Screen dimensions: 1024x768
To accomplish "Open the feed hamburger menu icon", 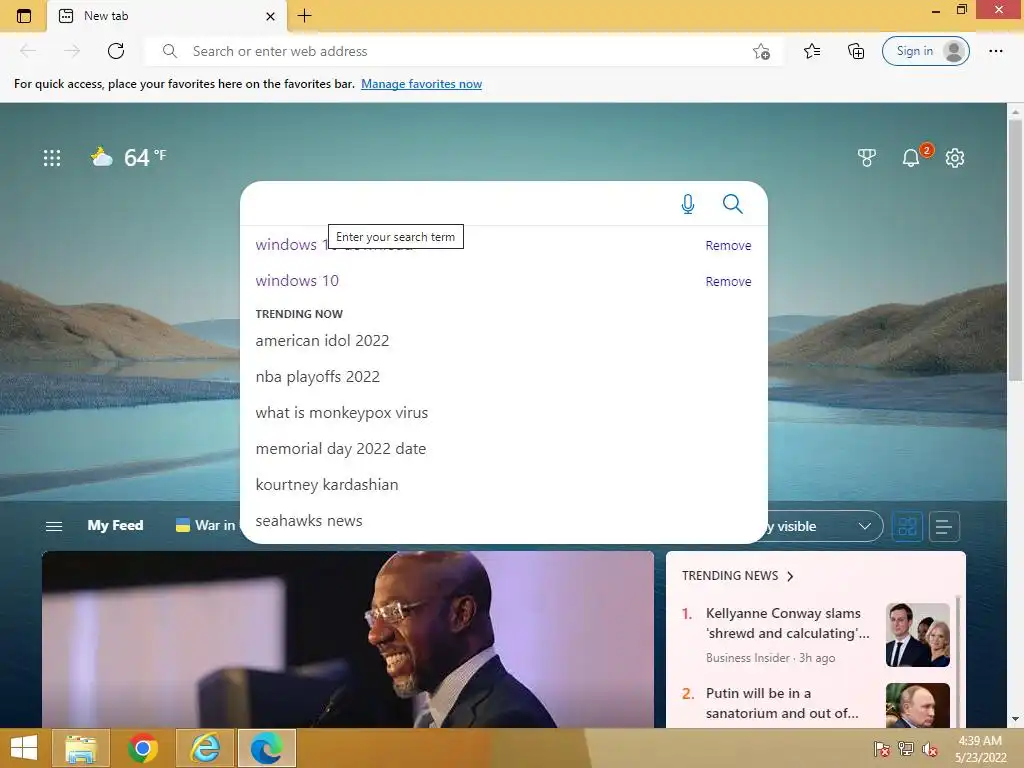I will point(54,526).
